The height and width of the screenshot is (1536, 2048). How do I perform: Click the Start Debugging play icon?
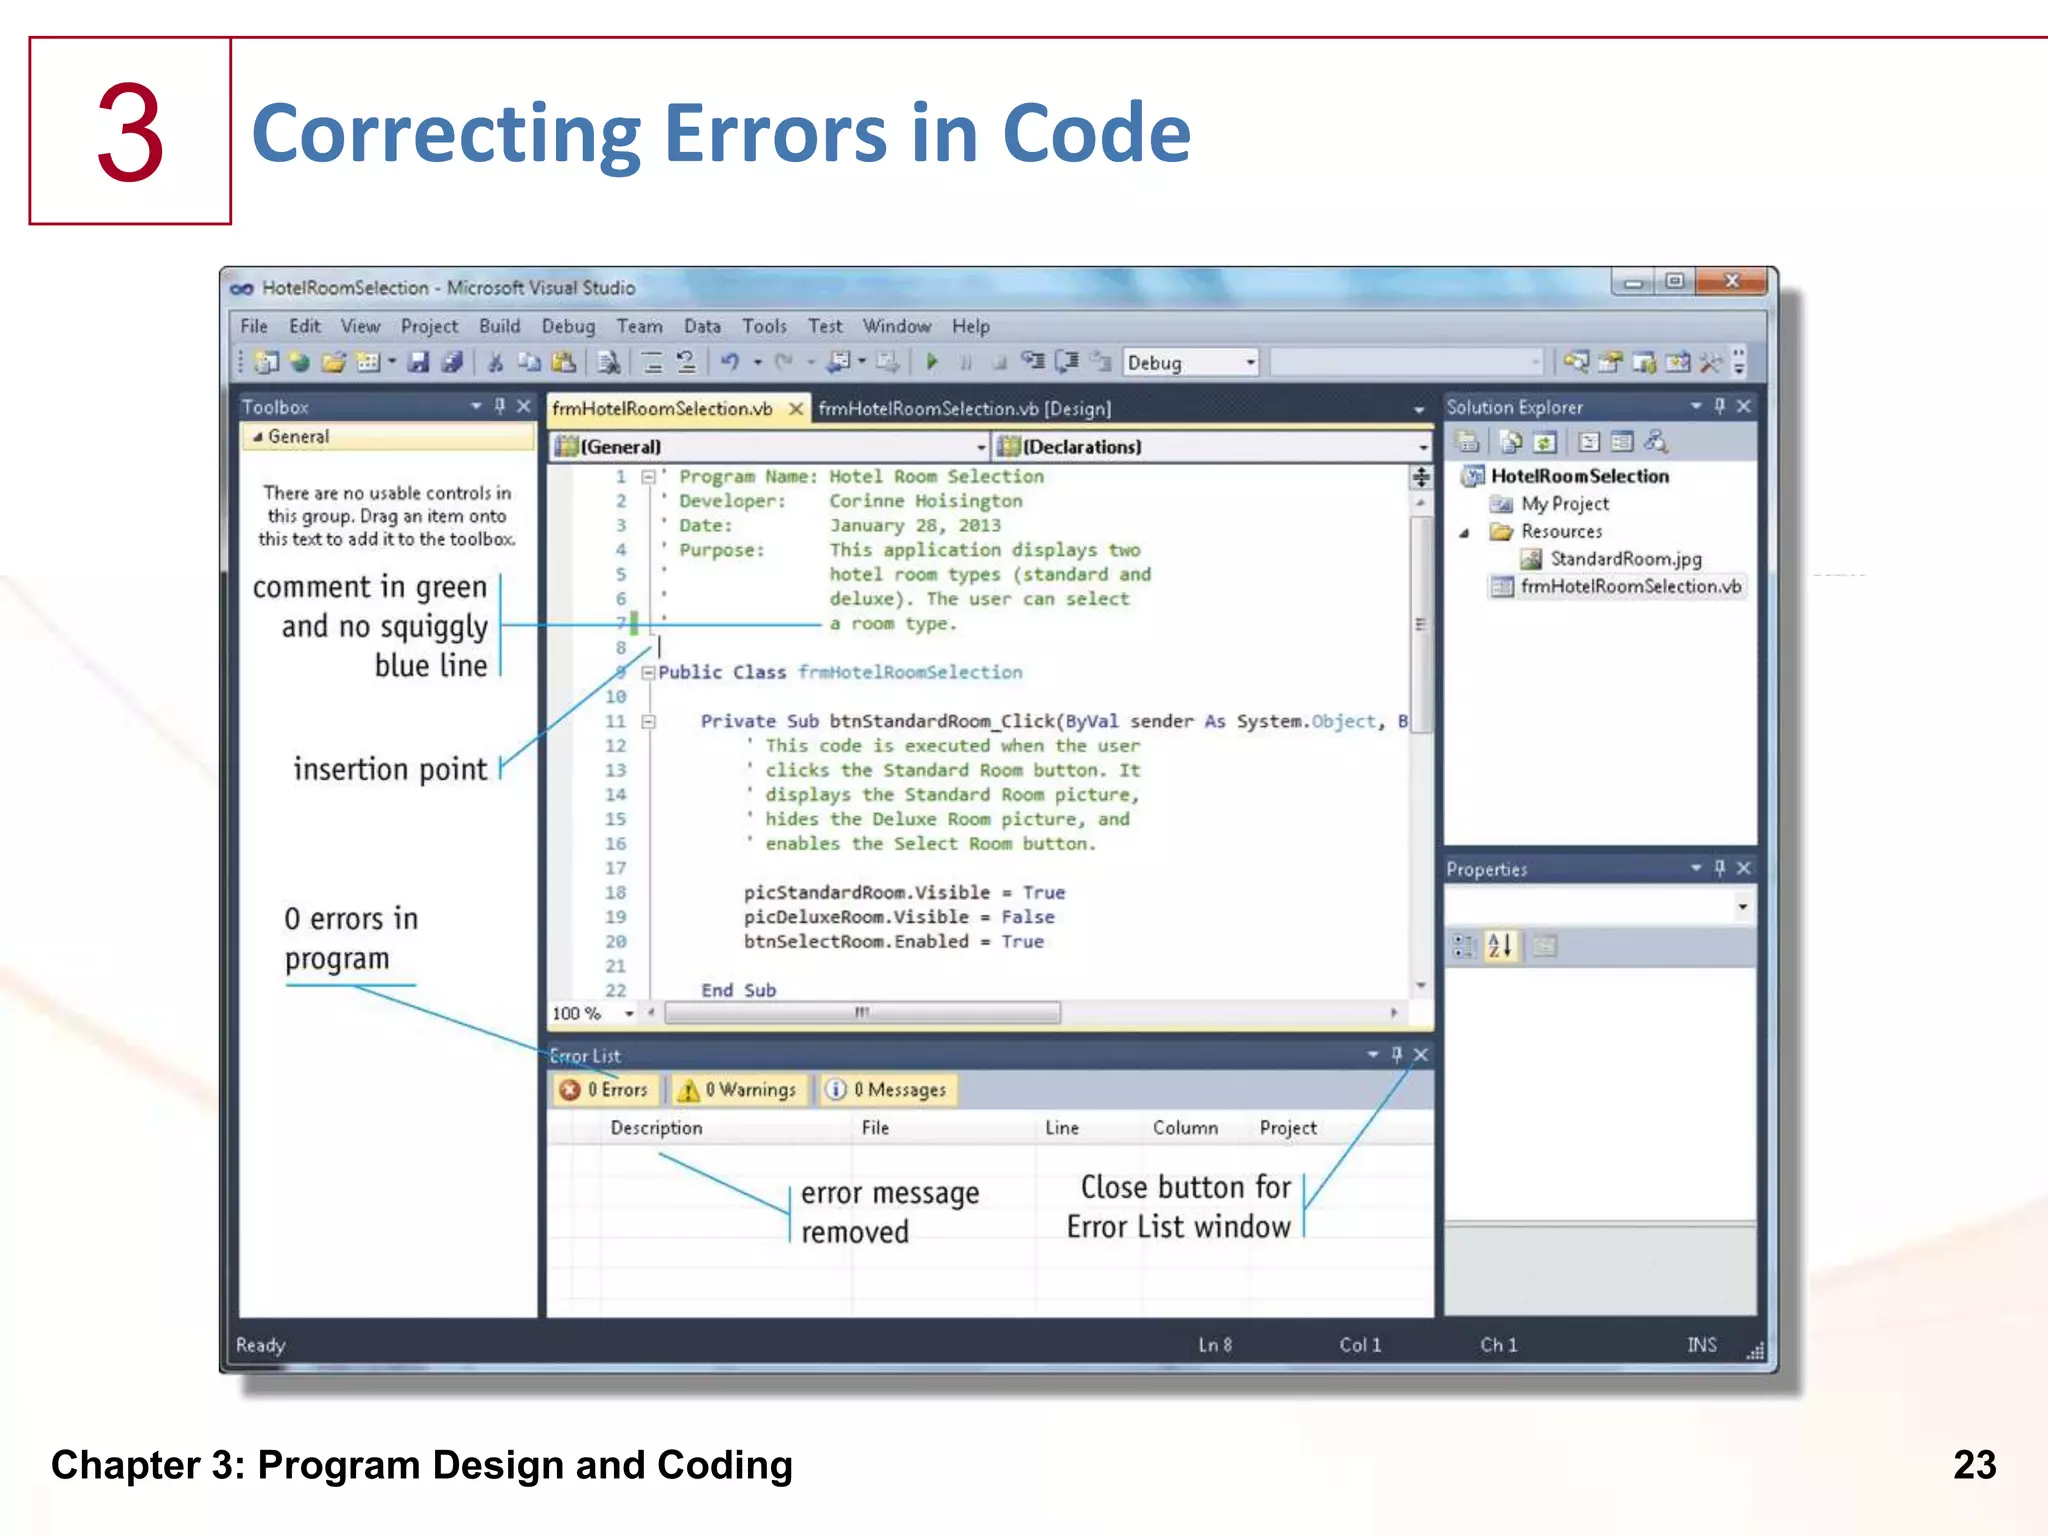click(932, 362)
